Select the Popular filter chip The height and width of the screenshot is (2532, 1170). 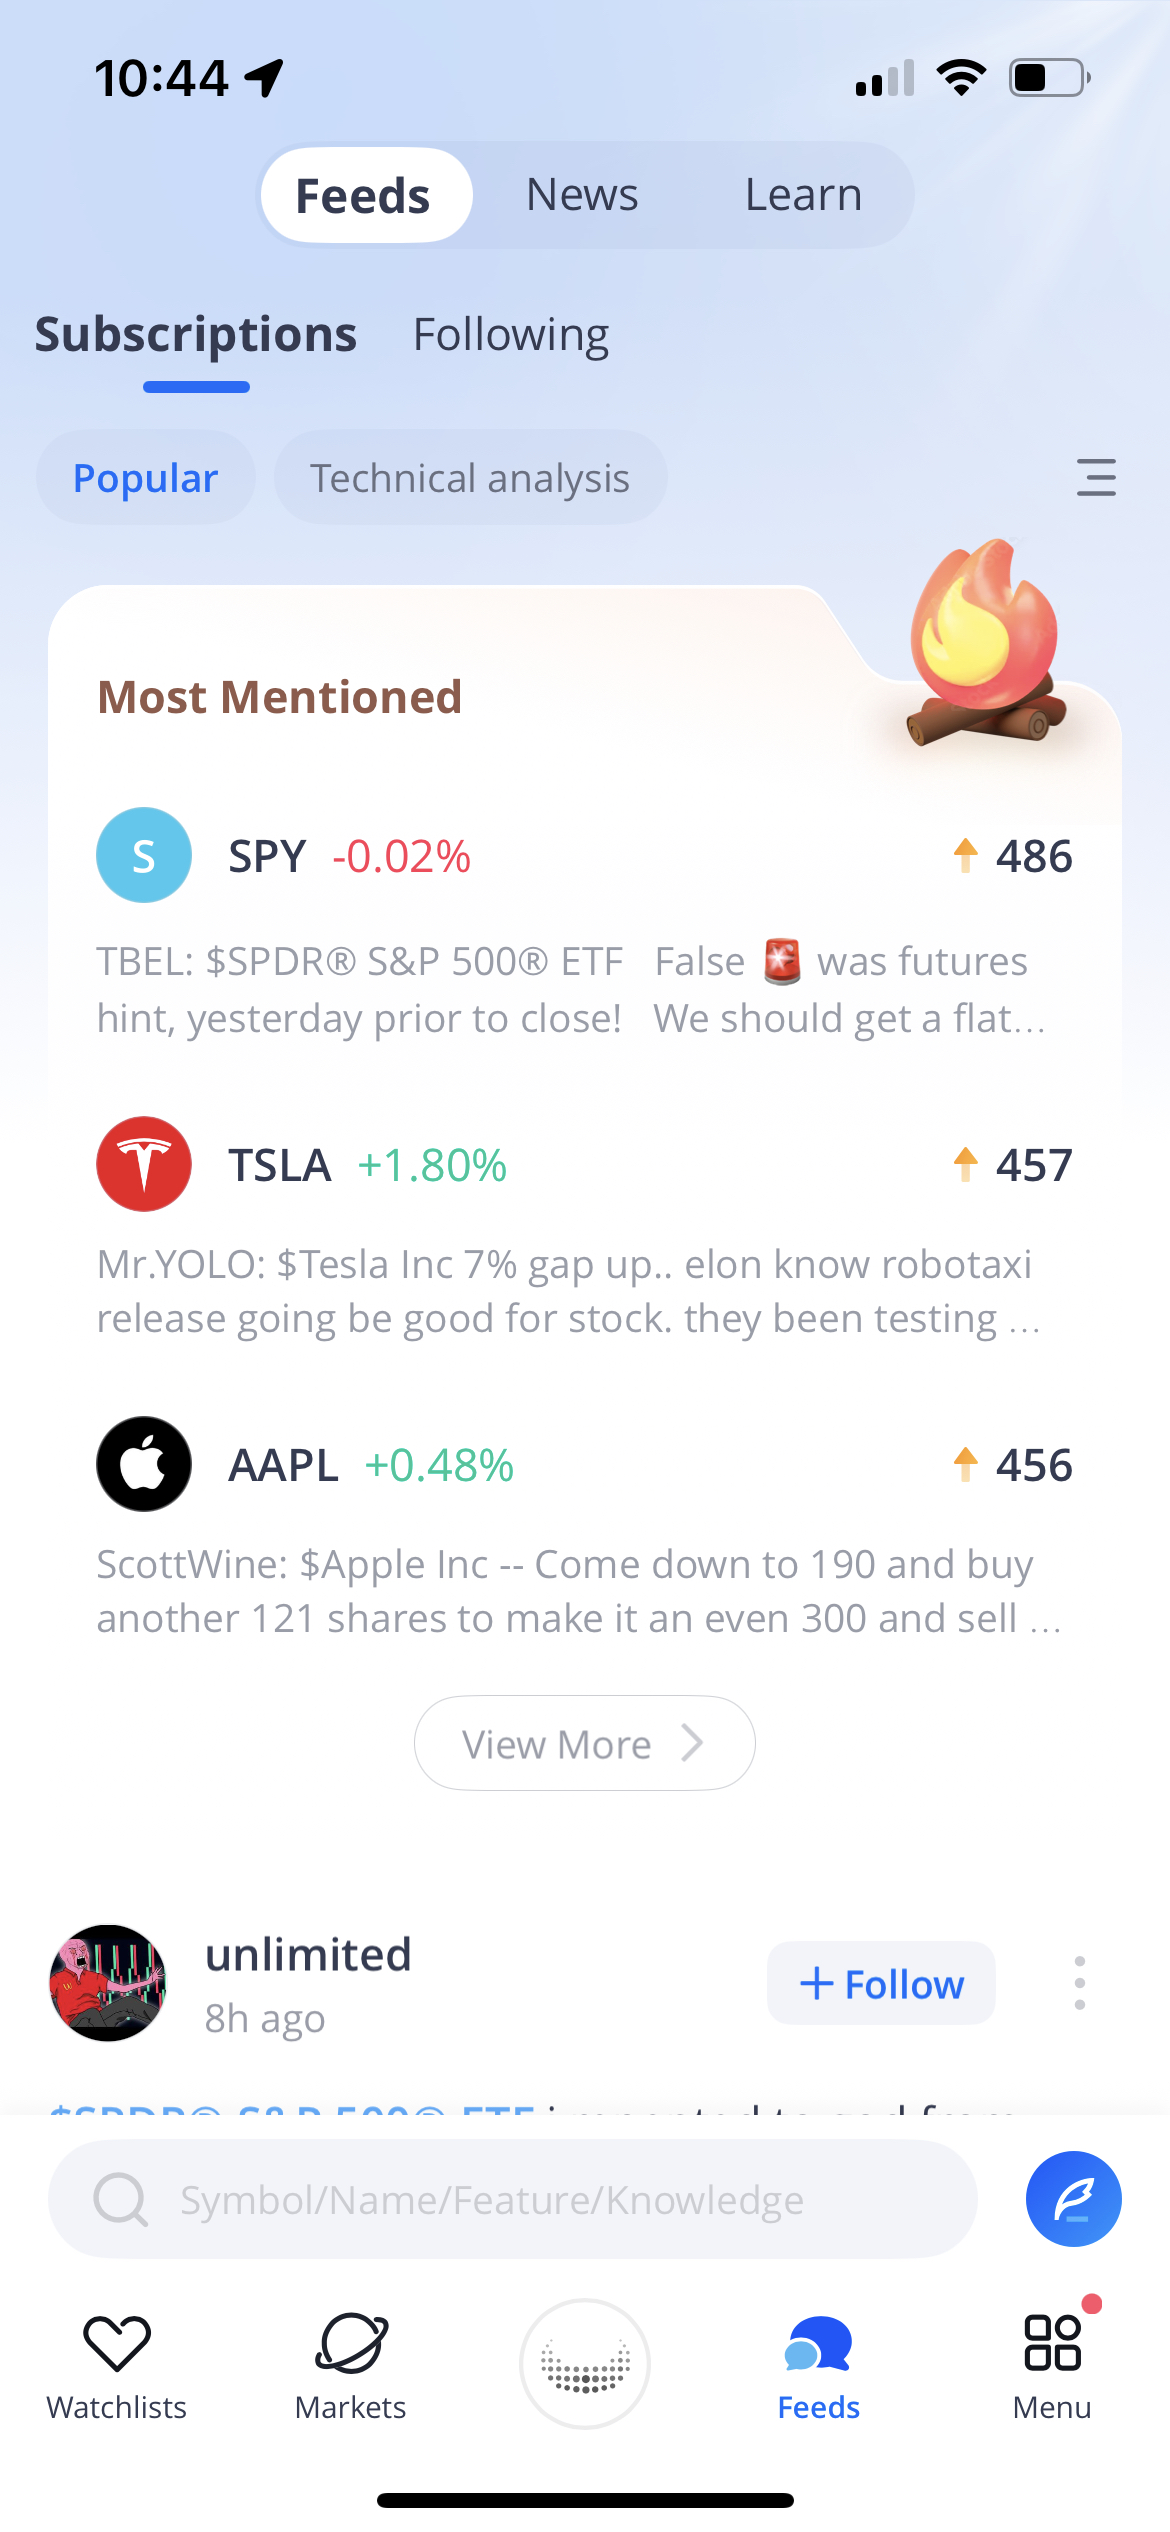pos(146,478)
